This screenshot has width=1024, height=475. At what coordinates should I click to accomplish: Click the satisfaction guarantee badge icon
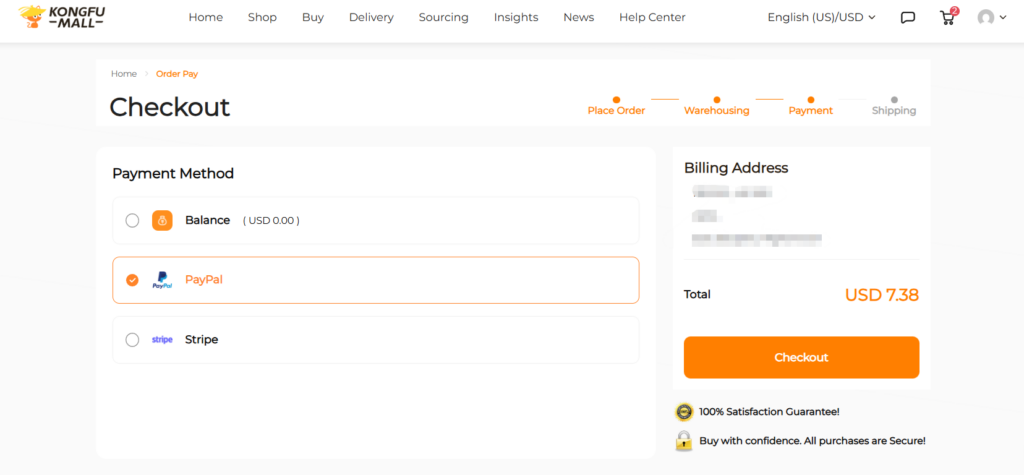(684, 412)
